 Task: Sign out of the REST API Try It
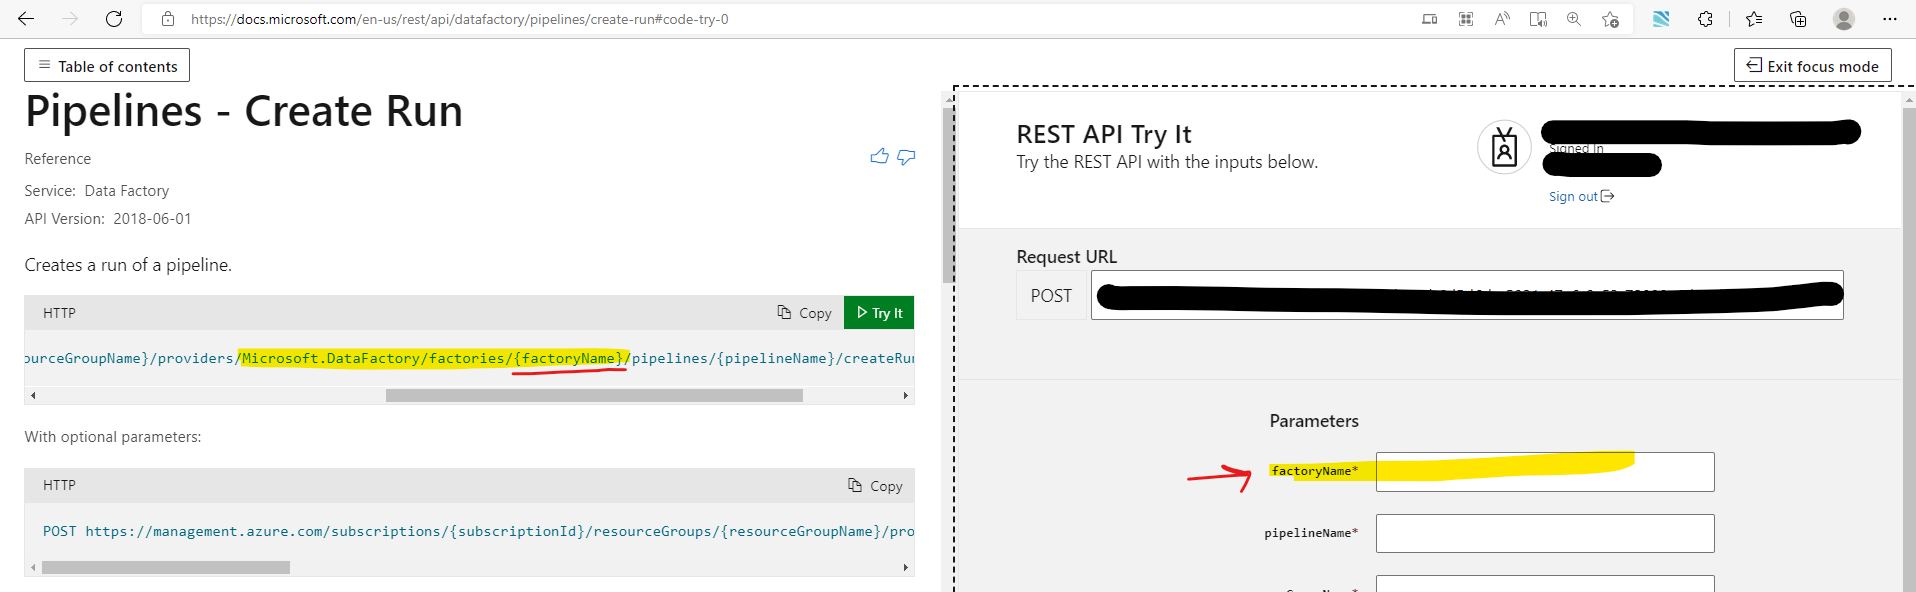coord(1581,197)
